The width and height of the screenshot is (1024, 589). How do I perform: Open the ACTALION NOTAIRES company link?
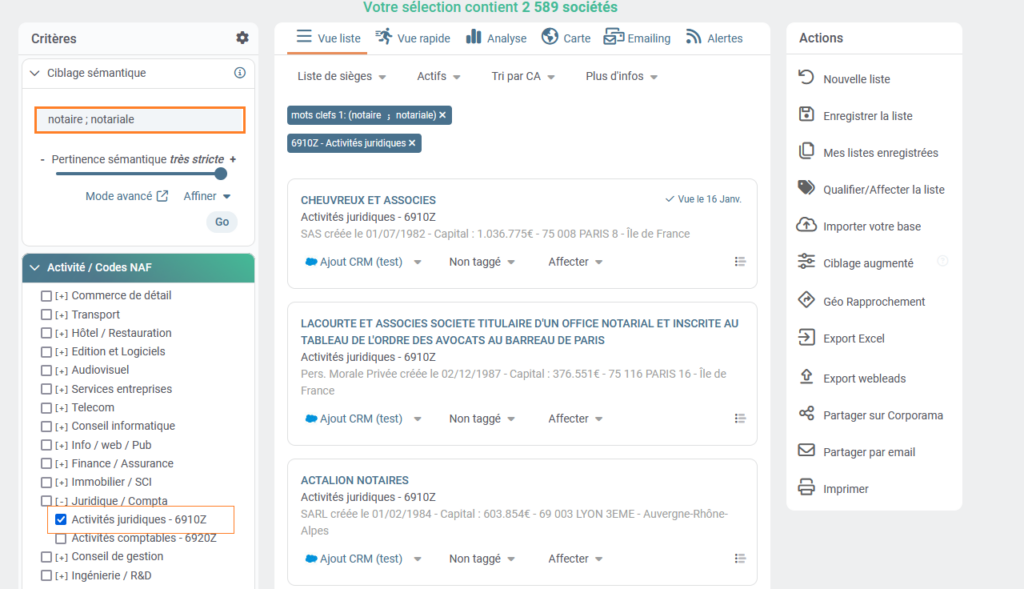click(x=355, y=480)
